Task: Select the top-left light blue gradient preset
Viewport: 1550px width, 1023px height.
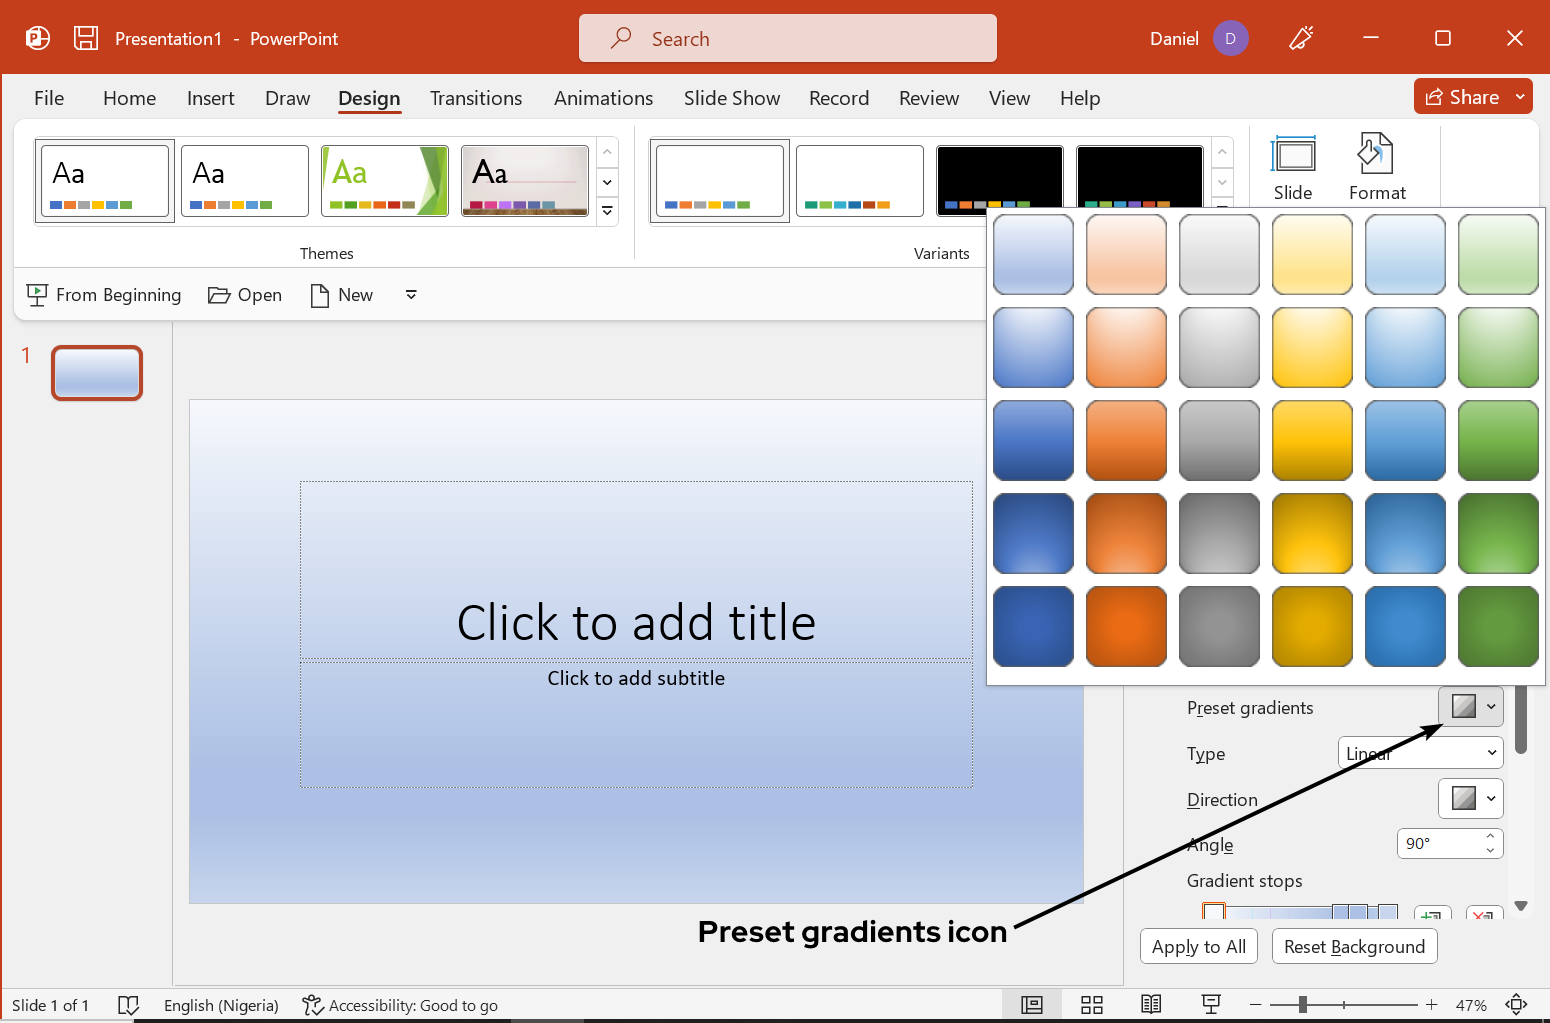Action: click(1033, 254)
